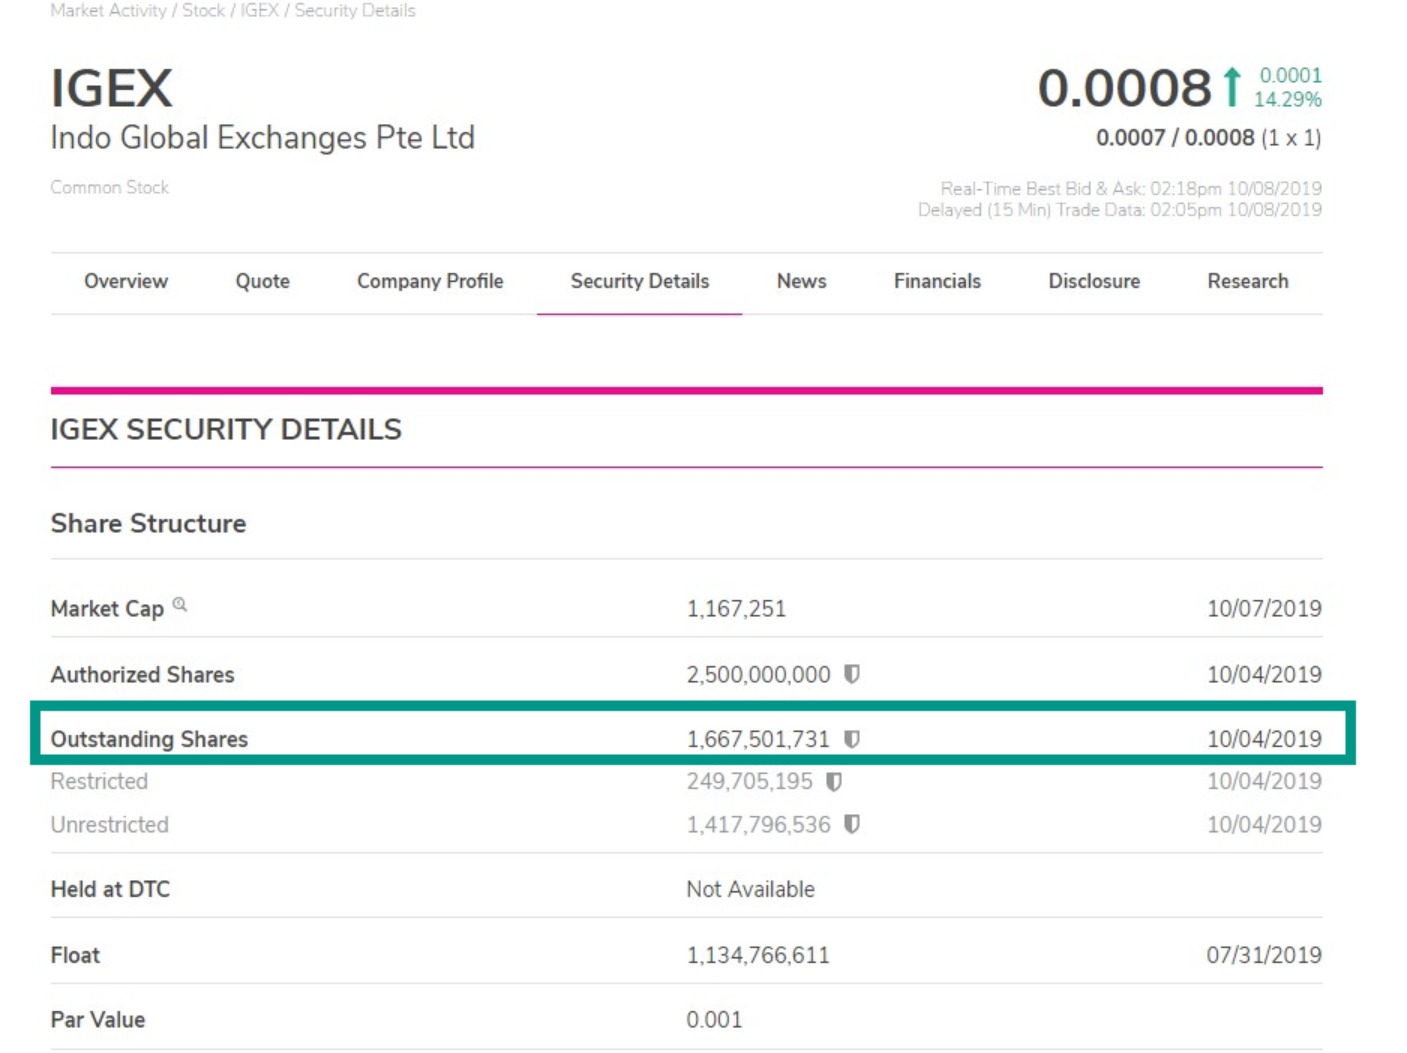Click the Held at DTC label
The width and height of the screenshot is (1407, 1053).
click(110, 889)
